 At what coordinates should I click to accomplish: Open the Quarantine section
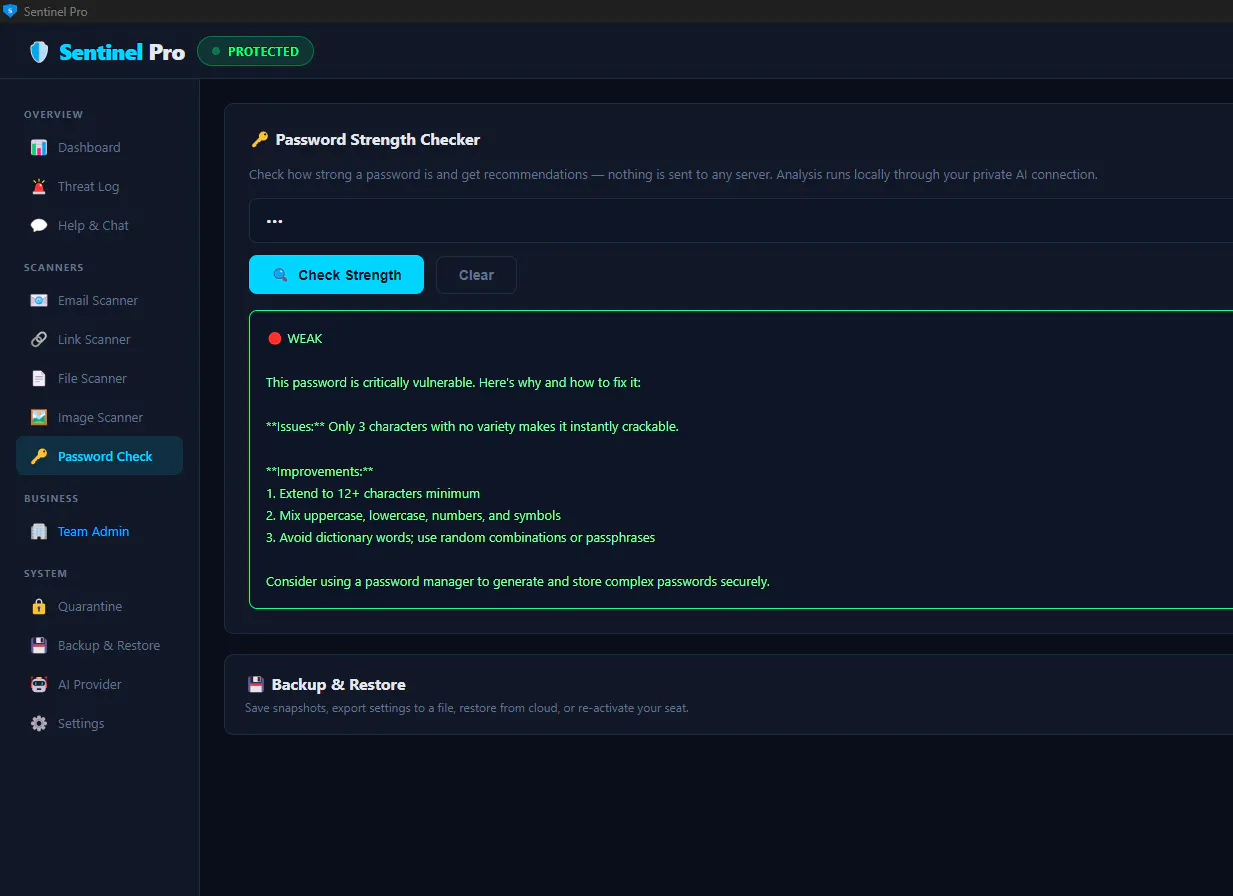coord(100,607)
